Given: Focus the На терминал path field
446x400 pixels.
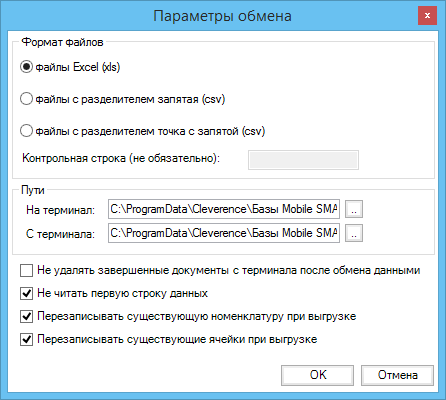Looking at the screenshot, I should coord(224,209).
